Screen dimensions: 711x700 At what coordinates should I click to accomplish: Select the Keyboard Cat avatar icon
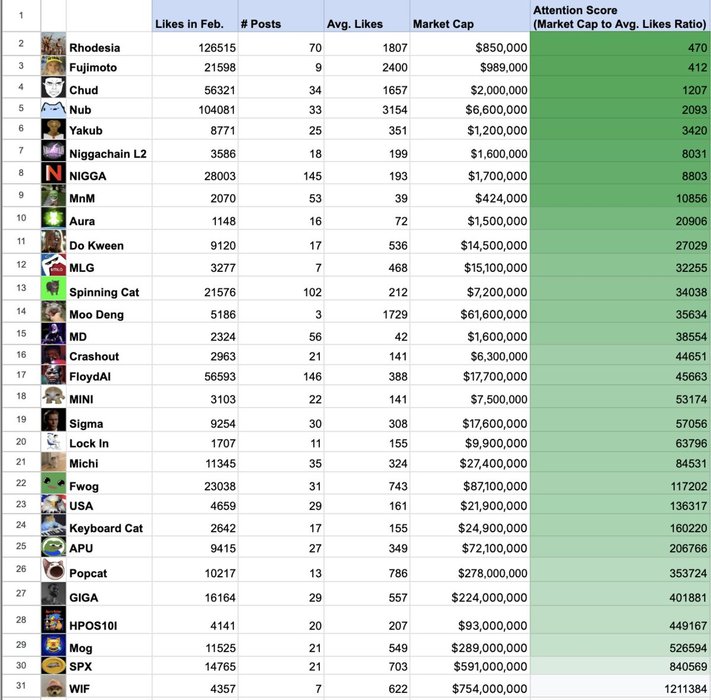coord(53,526)
